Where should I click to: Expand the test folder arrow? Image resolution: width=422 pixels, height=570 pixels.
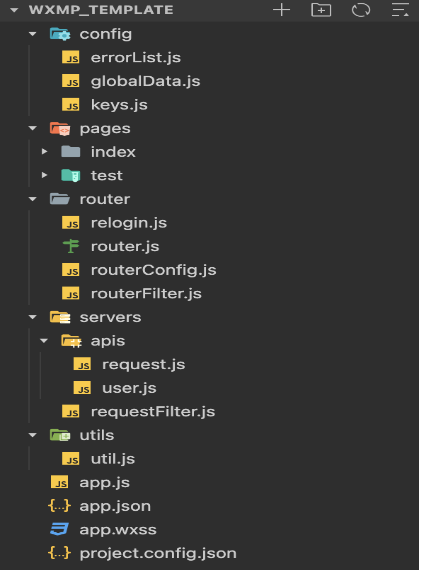coord(44,175)
